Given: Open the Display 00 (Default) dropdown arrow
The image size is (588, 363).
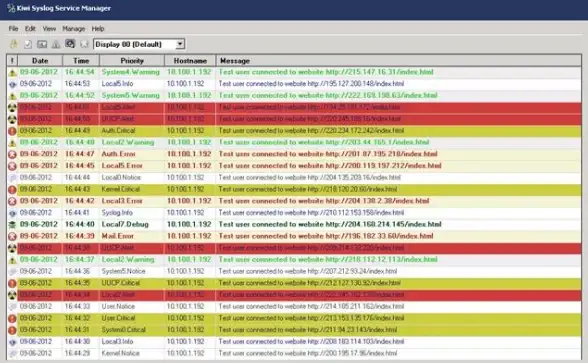Looking at the screenshot, I should click(180, 44).
